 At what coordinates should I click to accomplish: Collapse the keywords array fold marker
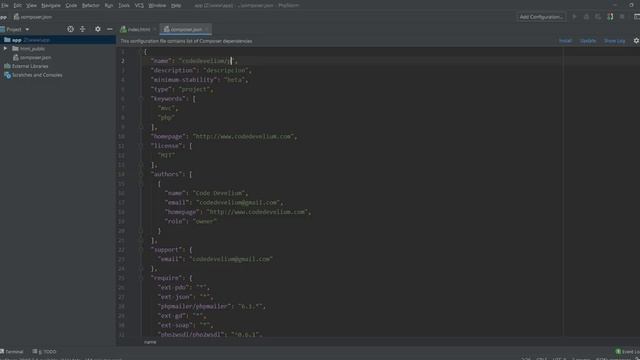140,99
